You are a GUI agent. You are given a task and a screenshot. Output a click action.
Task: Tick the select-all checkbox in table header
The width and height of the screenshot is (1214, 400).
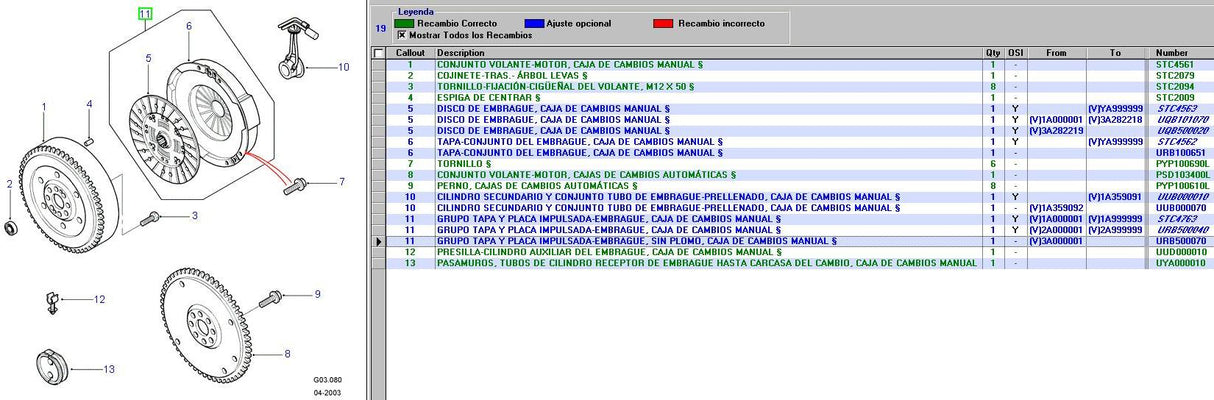[378, 53]
